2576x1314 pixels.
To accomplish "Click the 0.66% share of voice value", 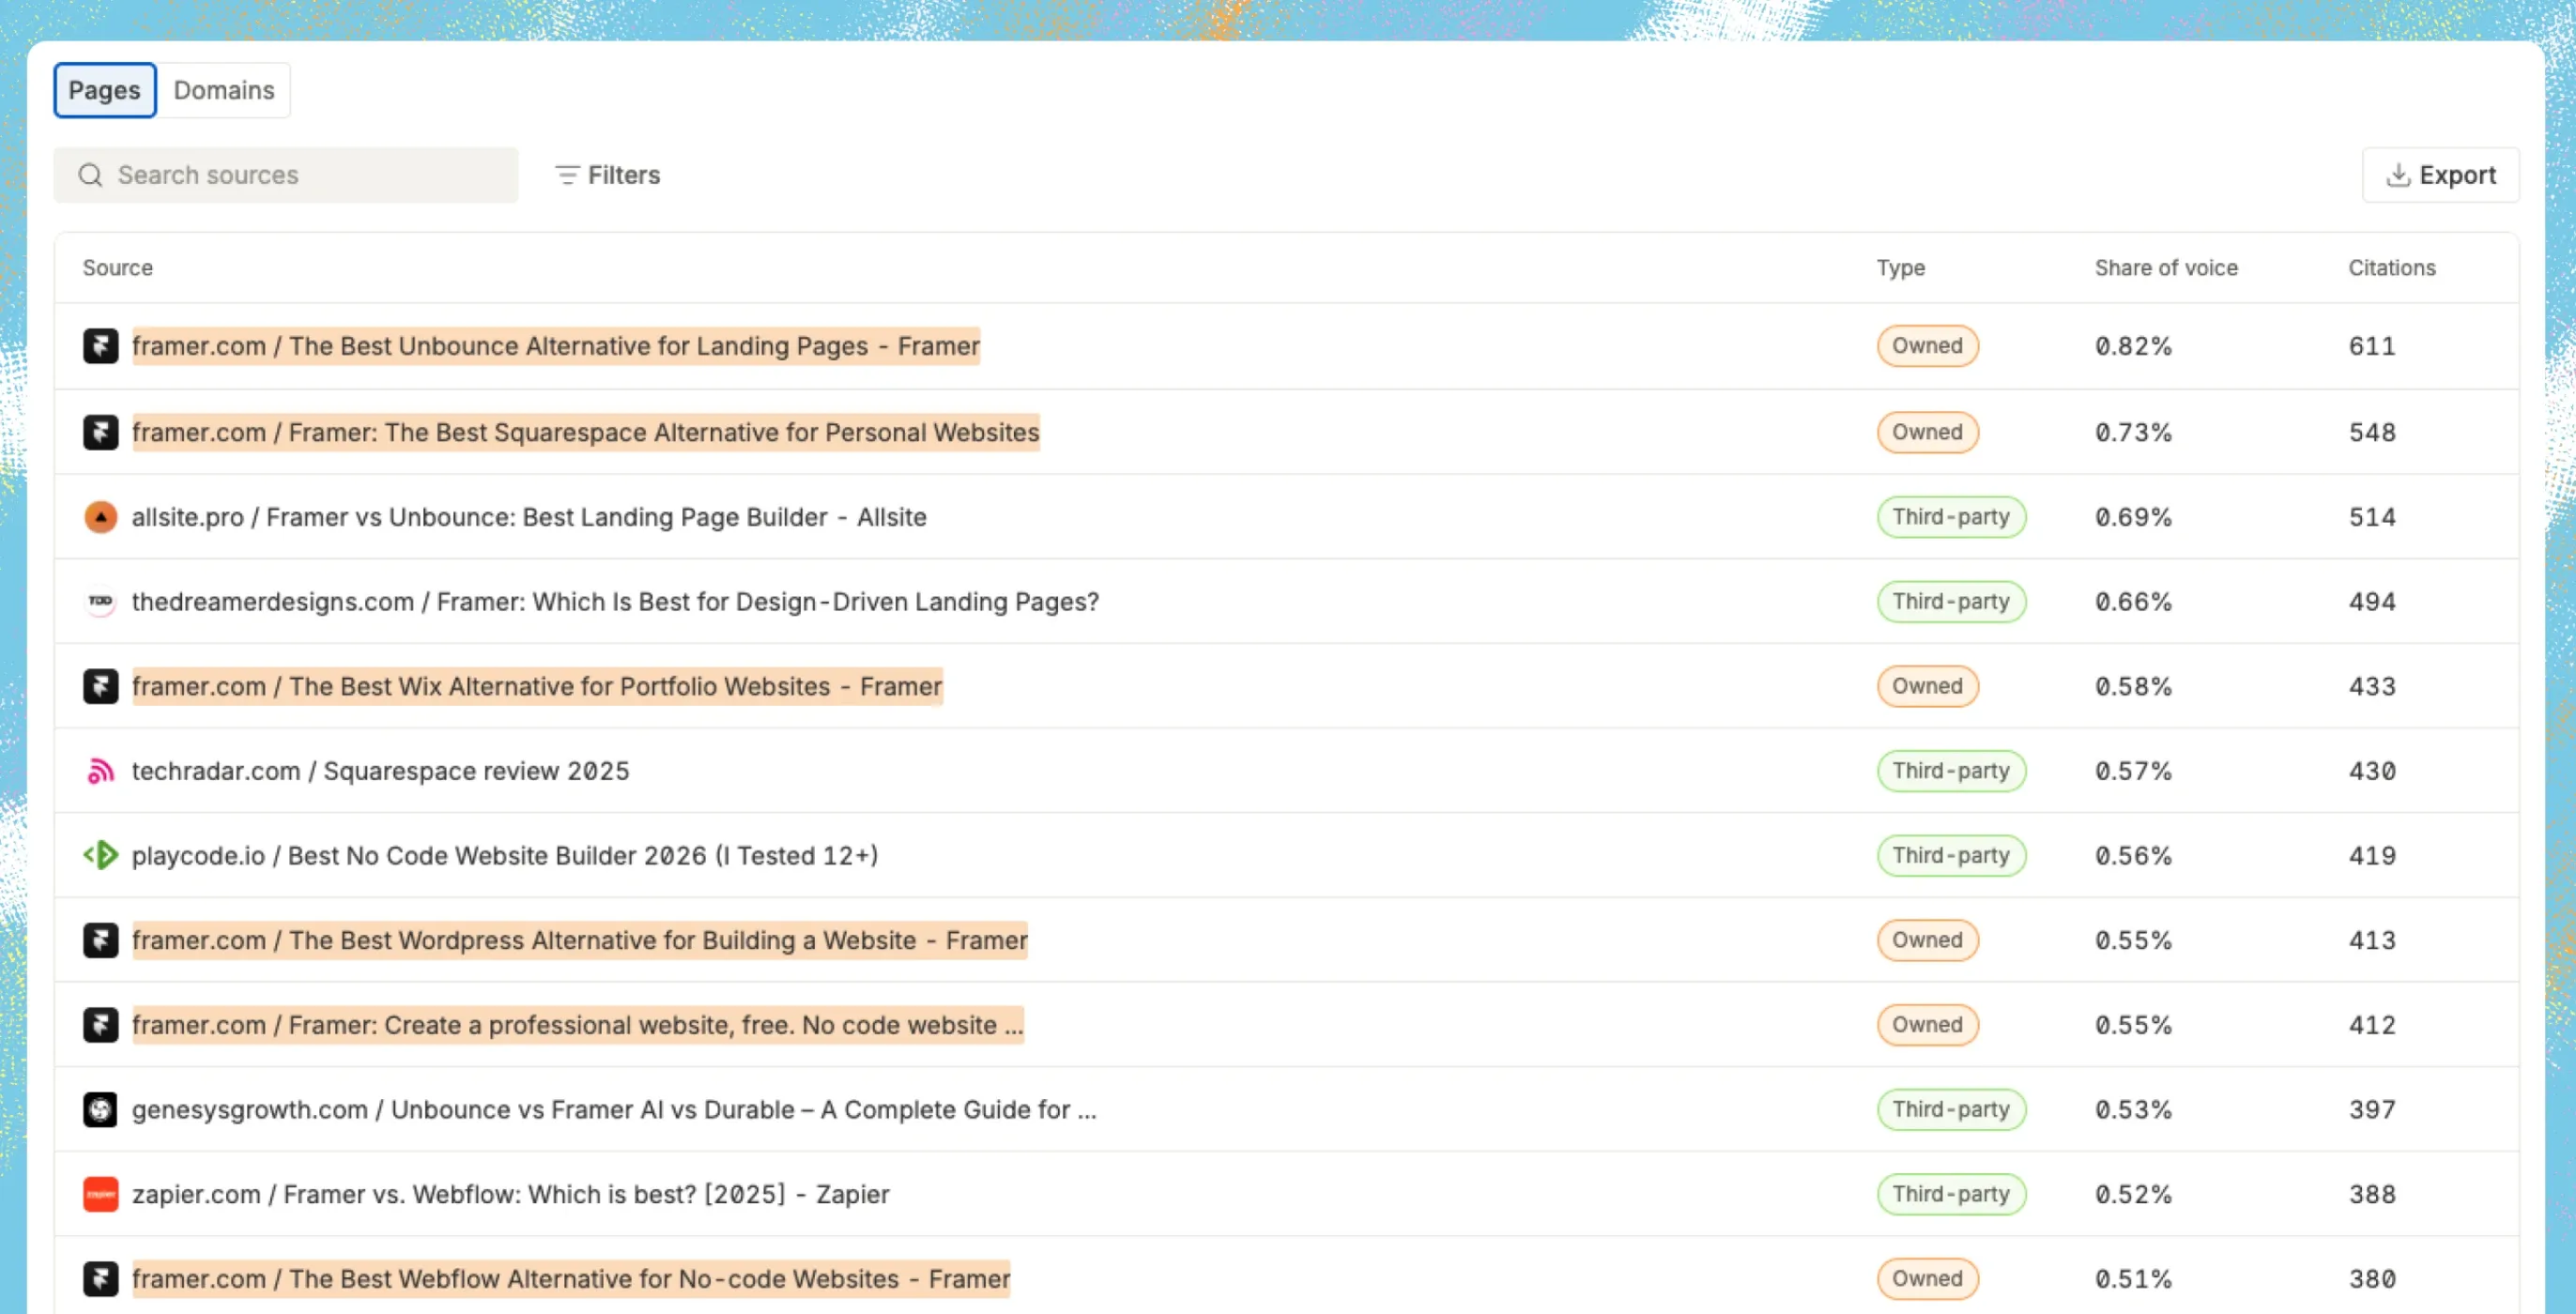I will click(2133, 601).
